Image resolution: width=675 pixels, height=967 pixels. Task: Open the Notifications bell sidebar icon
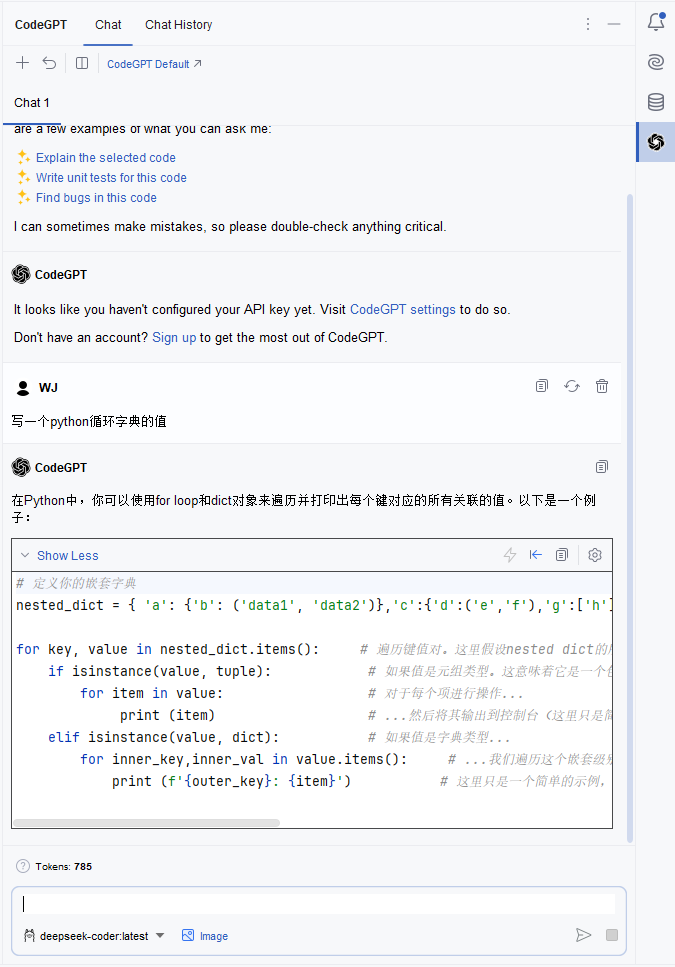point(656,22)
